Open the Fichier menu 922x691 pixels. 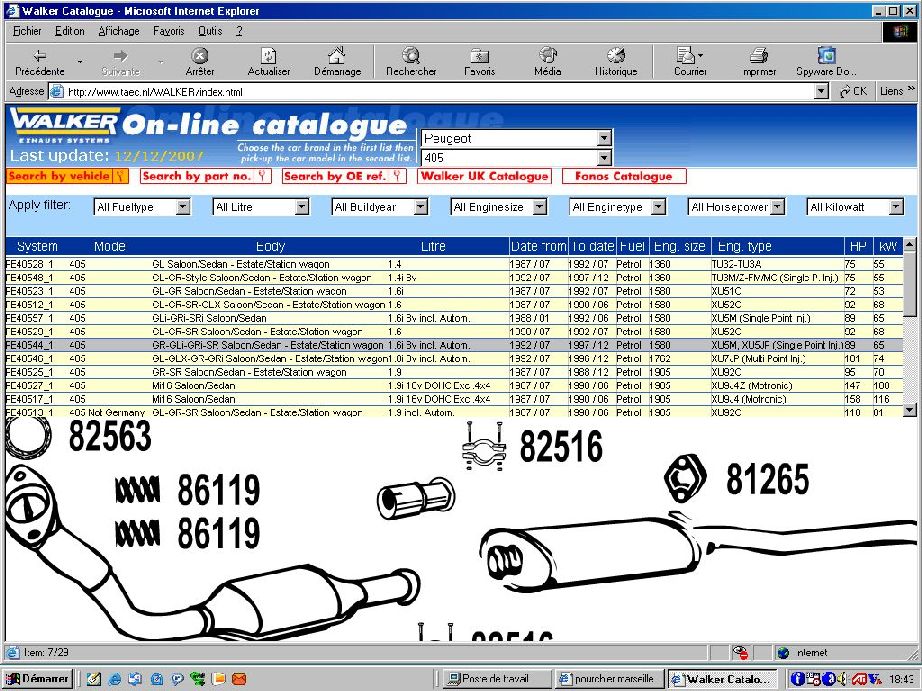pos(27,31)
